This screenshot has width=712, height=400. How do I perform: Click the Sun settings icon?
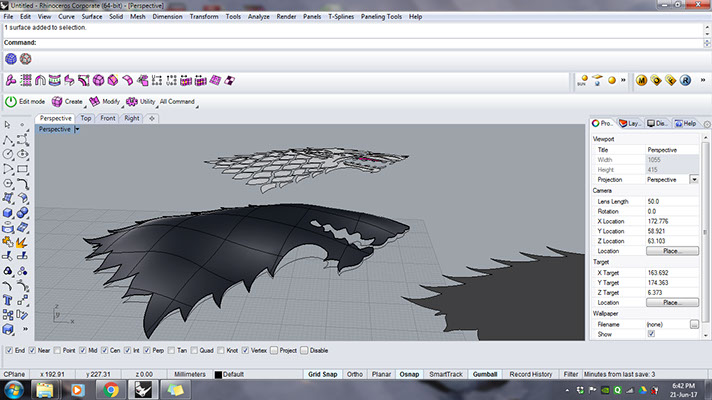click(x=583, y=80)
